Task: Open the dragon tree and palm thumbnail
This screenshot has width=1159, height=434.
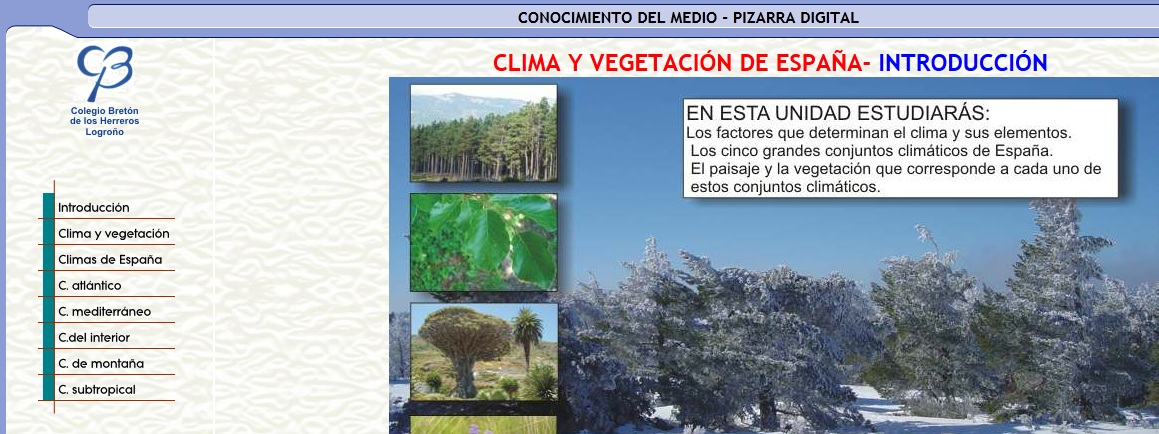Action: 483,352
